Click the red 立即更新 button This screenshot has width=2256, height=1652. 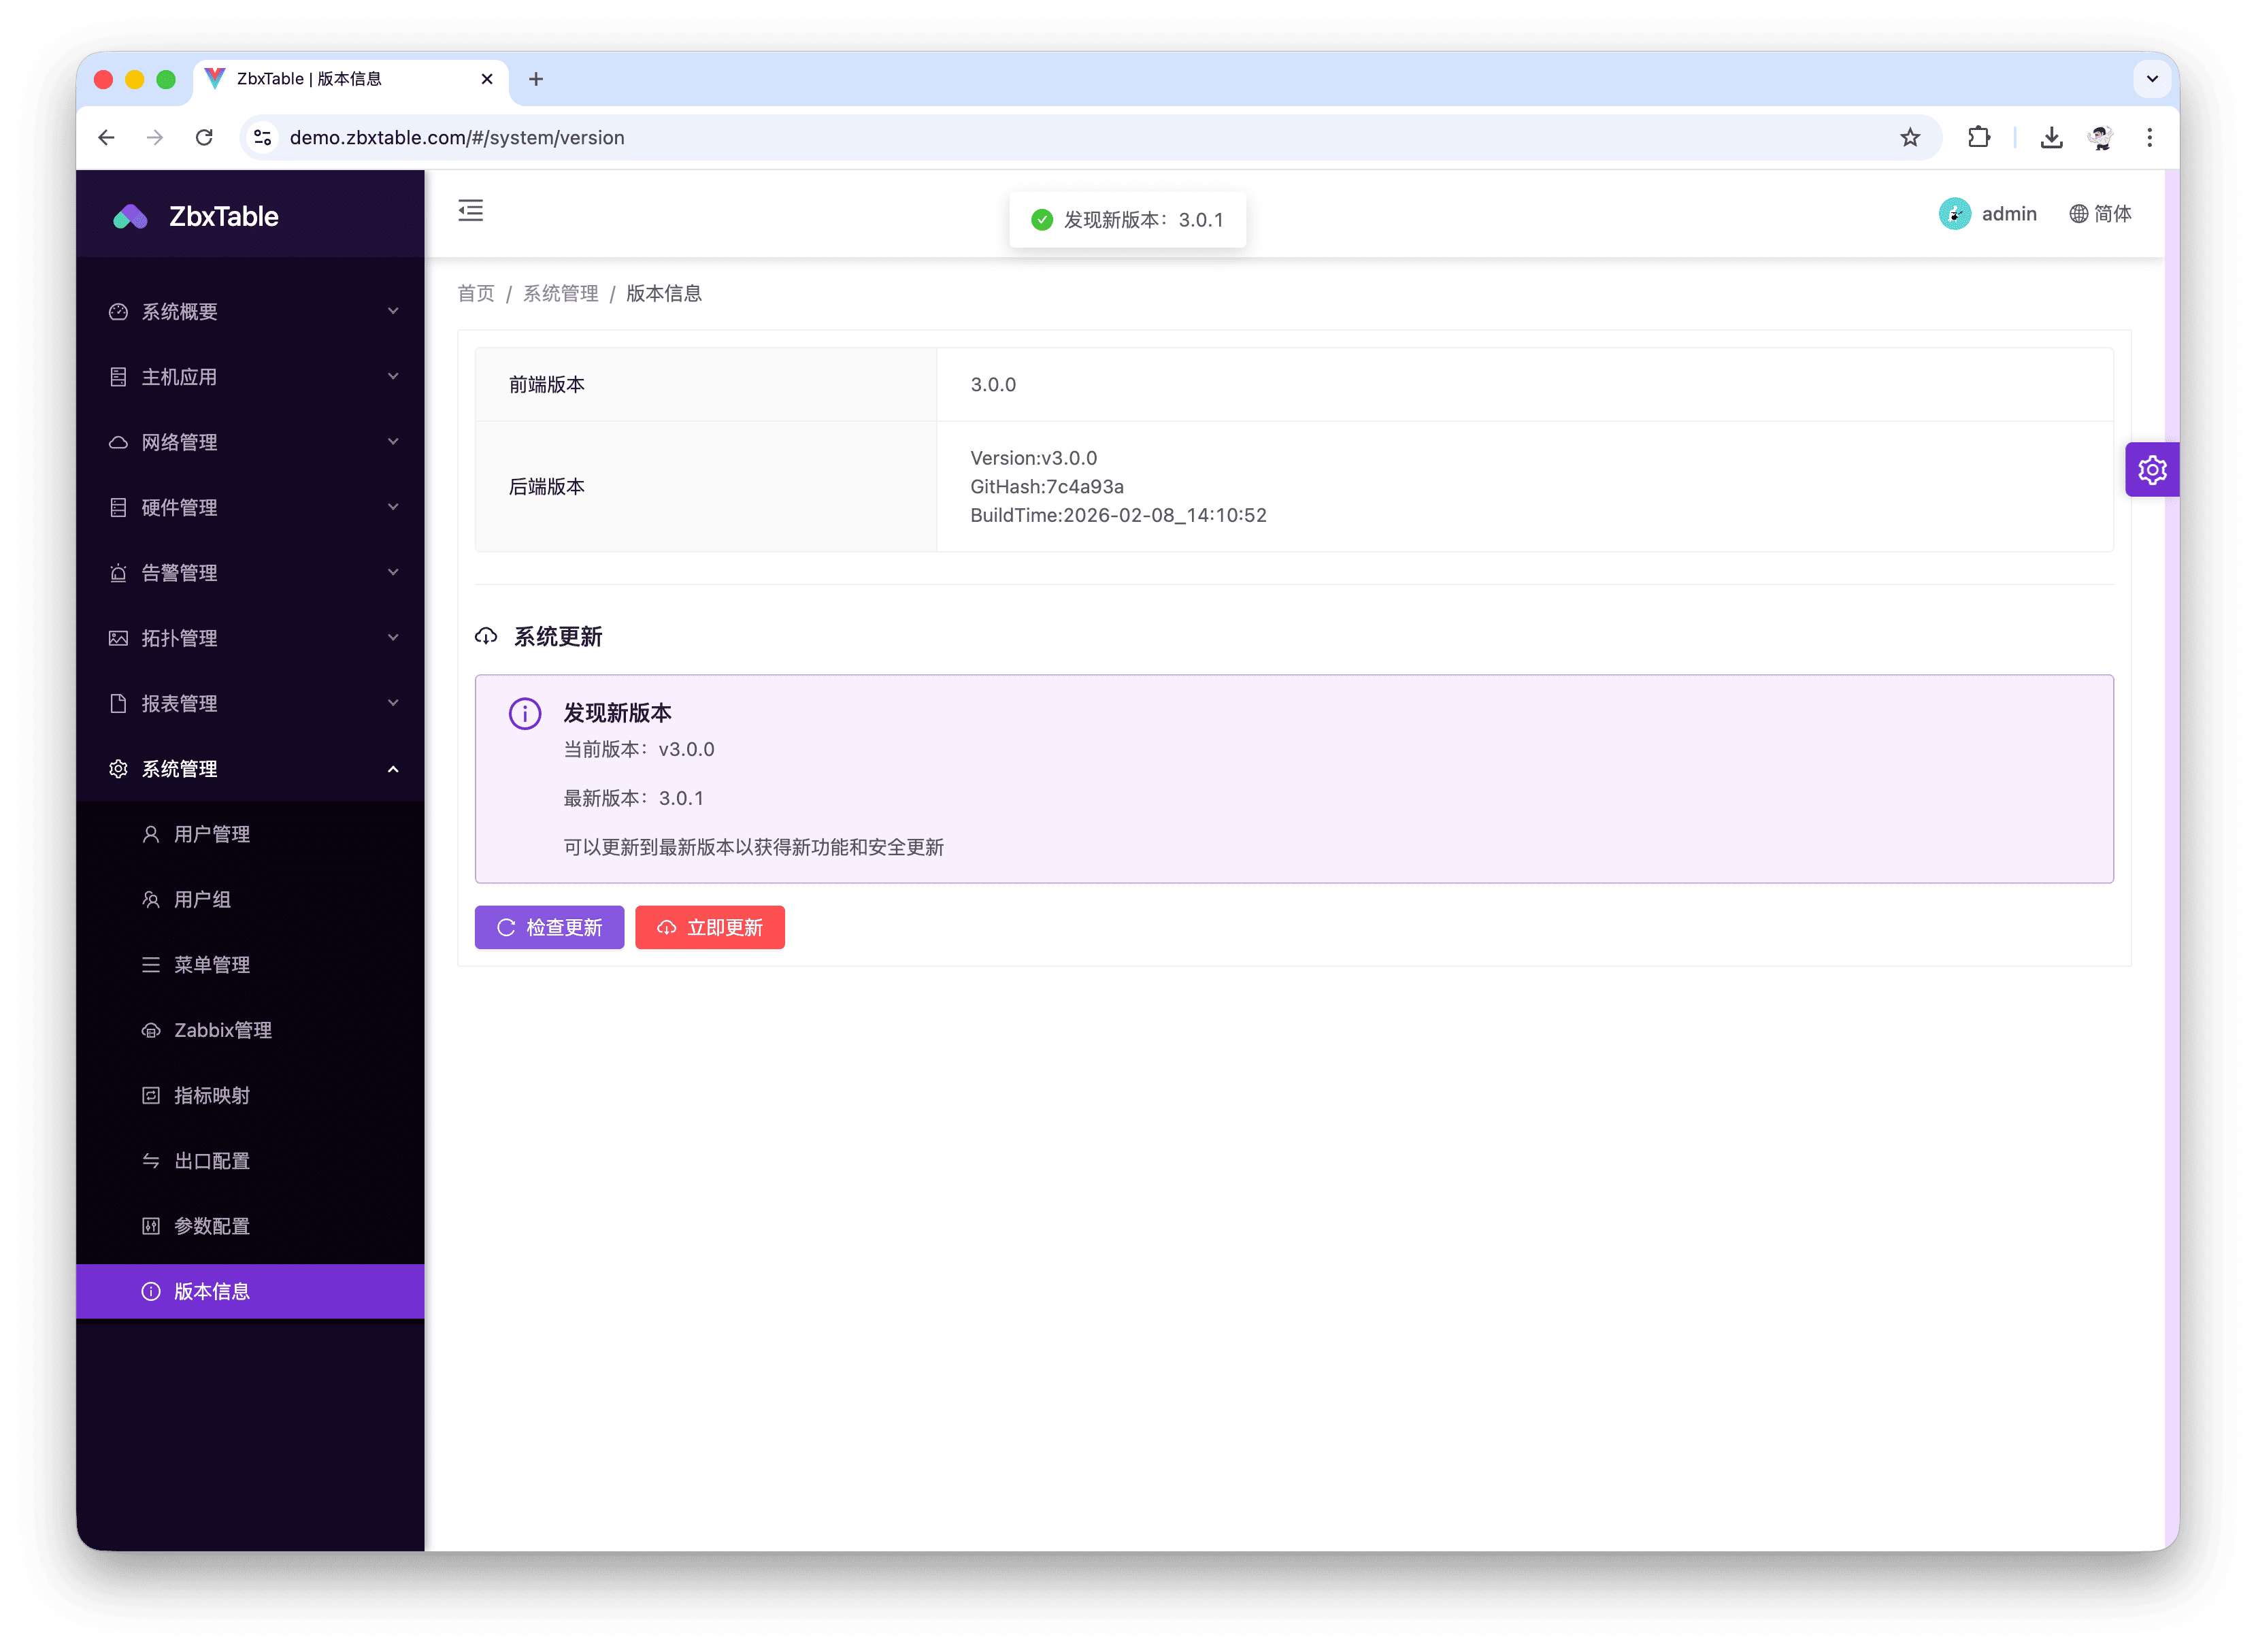click(x=710, y=928)
